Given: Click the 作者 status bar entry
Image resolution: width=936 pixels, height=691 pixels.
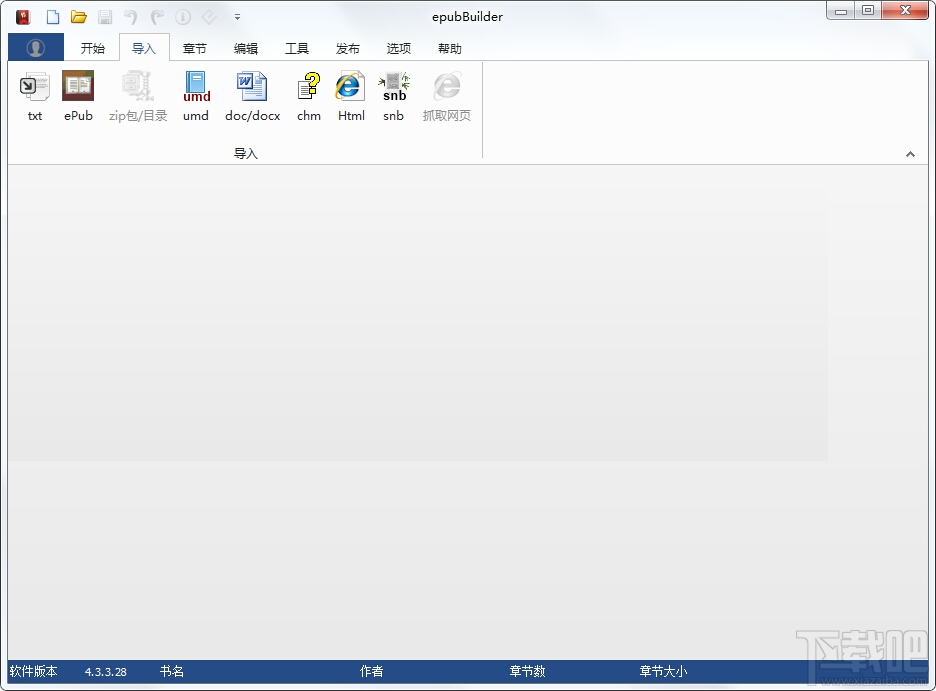Looking at the screenshot, I should tap(371, 671).
